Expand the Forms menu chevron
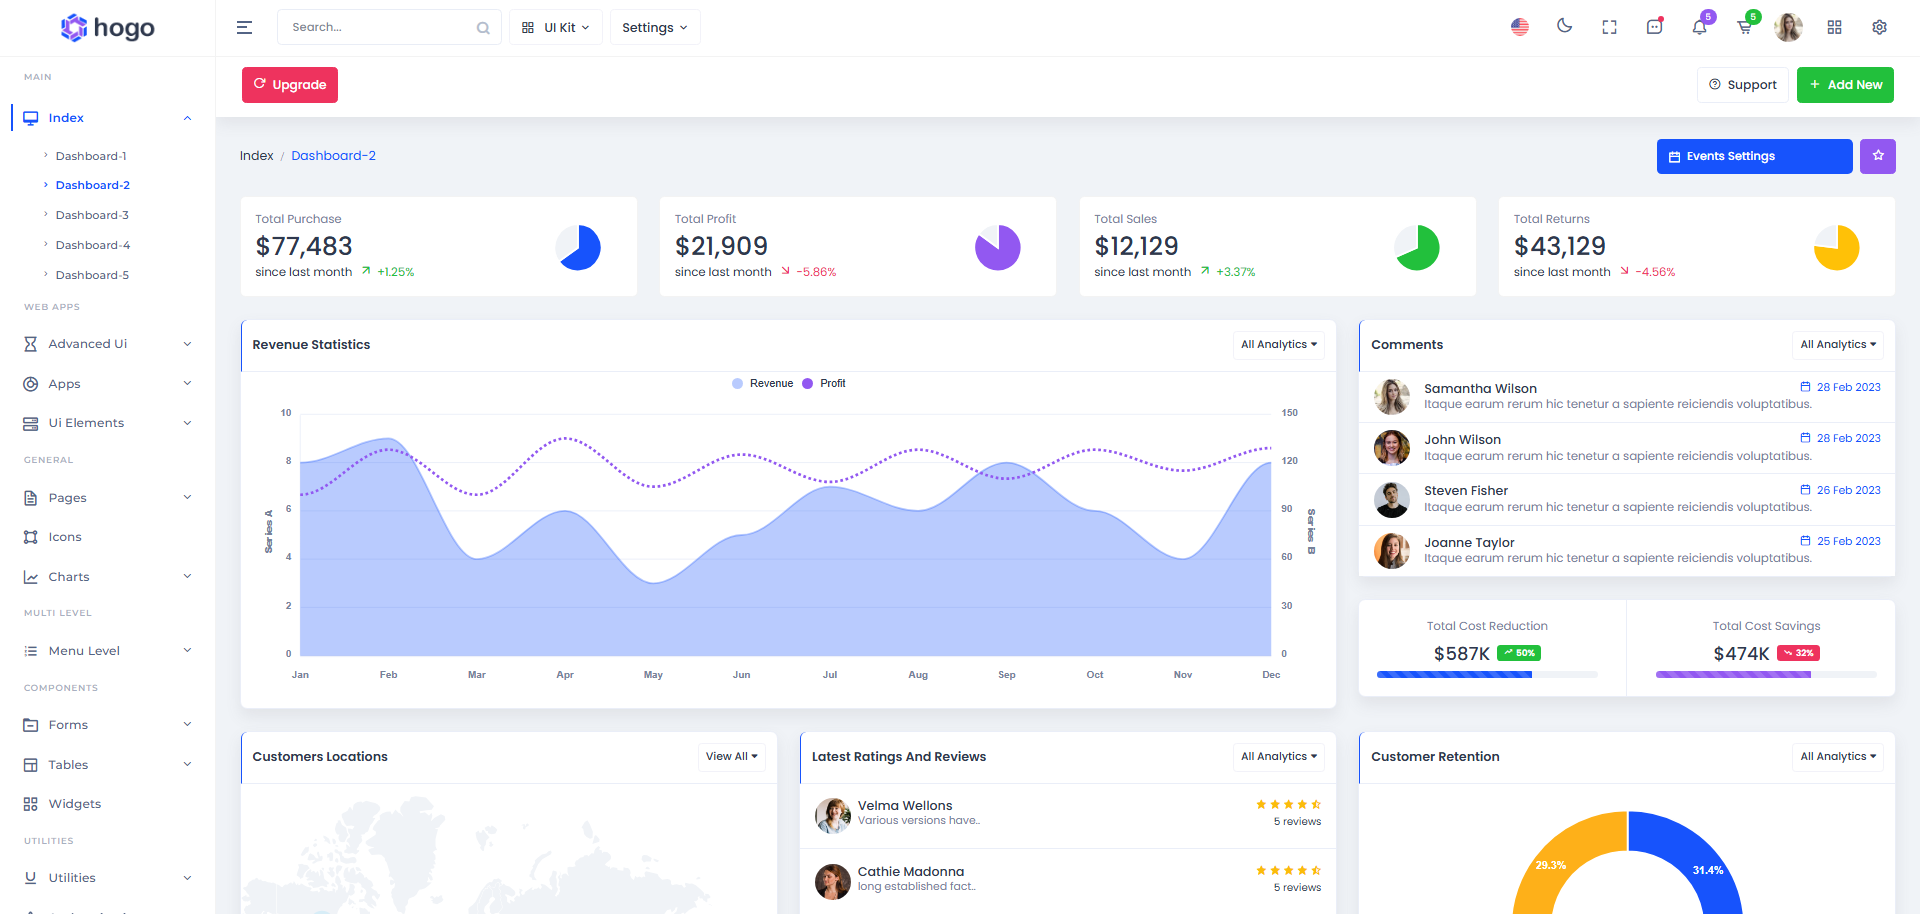The width and height of the screenshot is (1920, 914). point(187,725)
